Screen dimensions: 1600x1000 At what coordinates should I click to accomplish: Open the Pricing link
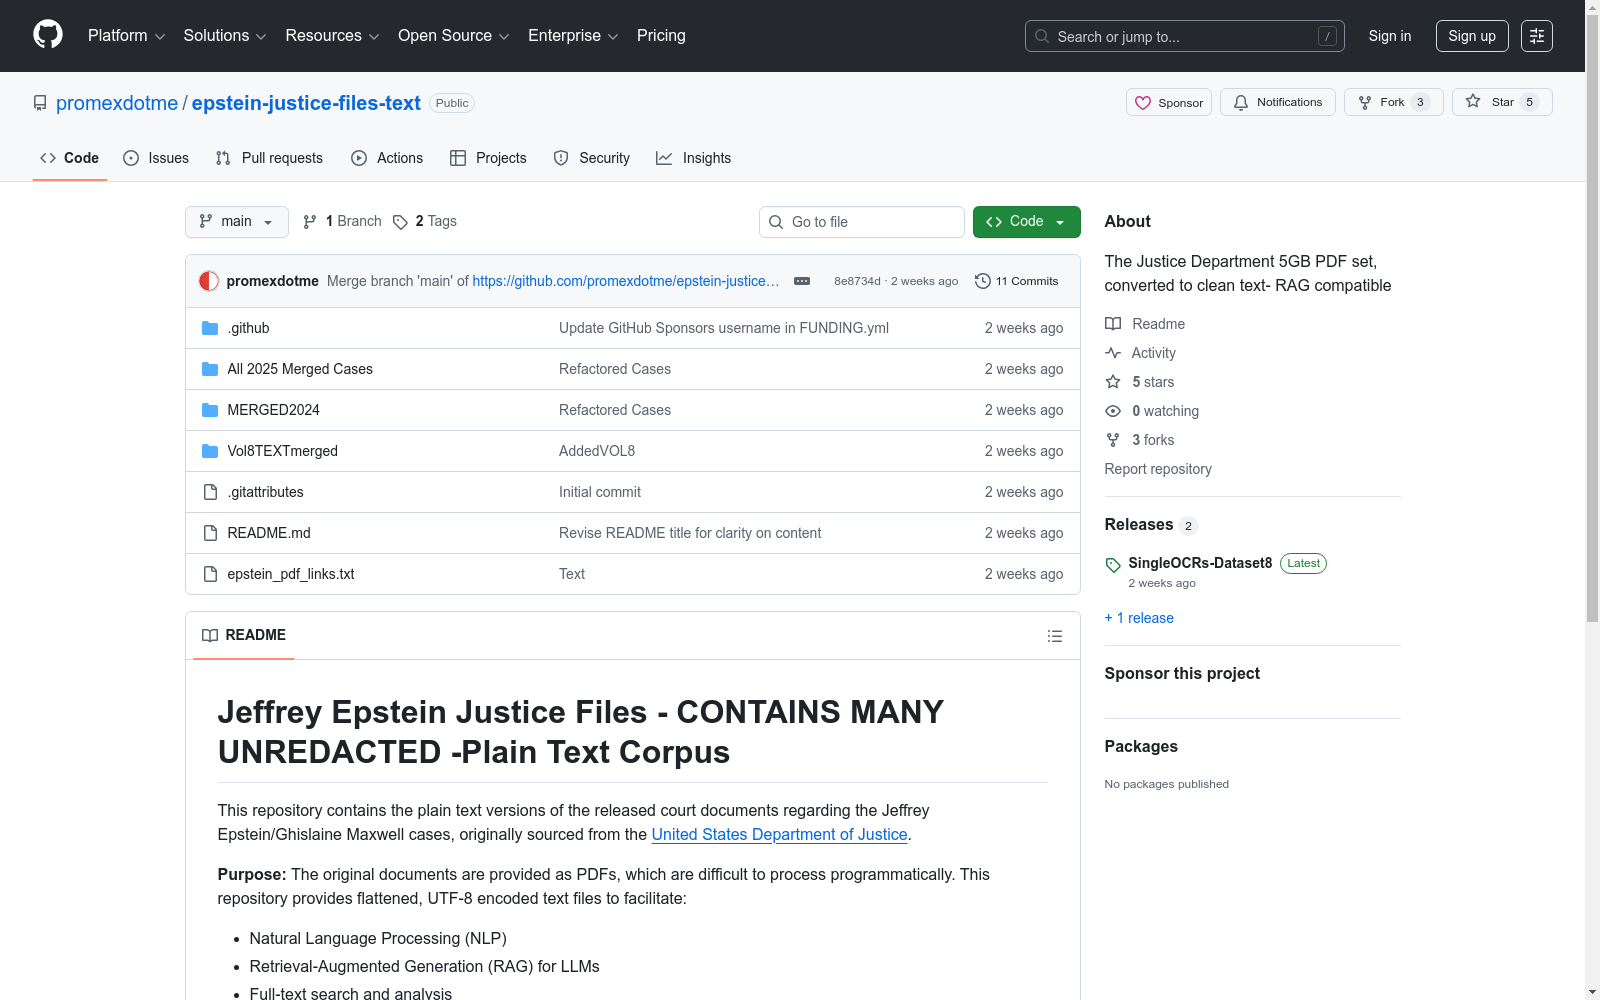(x=661, y=36)
